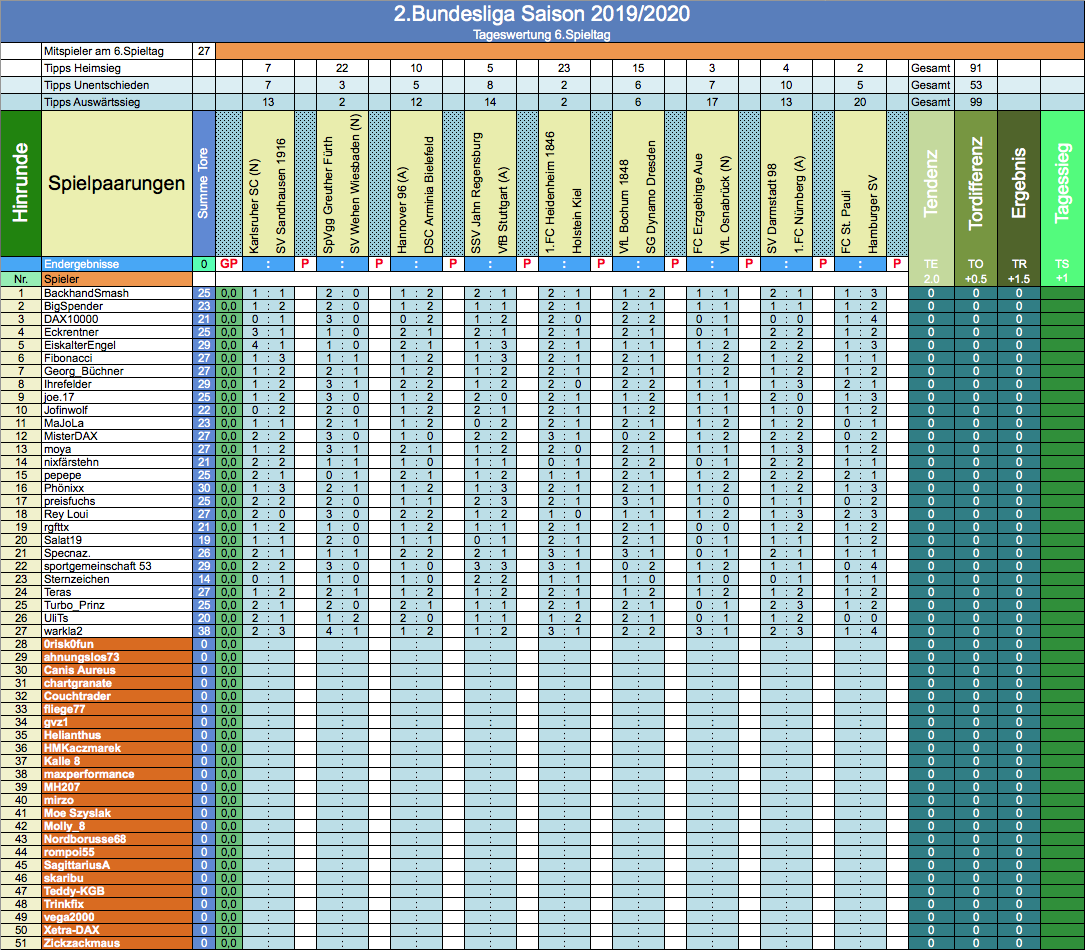Select the 'Tageswertung 6.Spieltag' subtitle
The width and height of the screenshot is (1085, 950).
(x=541, y=35)
